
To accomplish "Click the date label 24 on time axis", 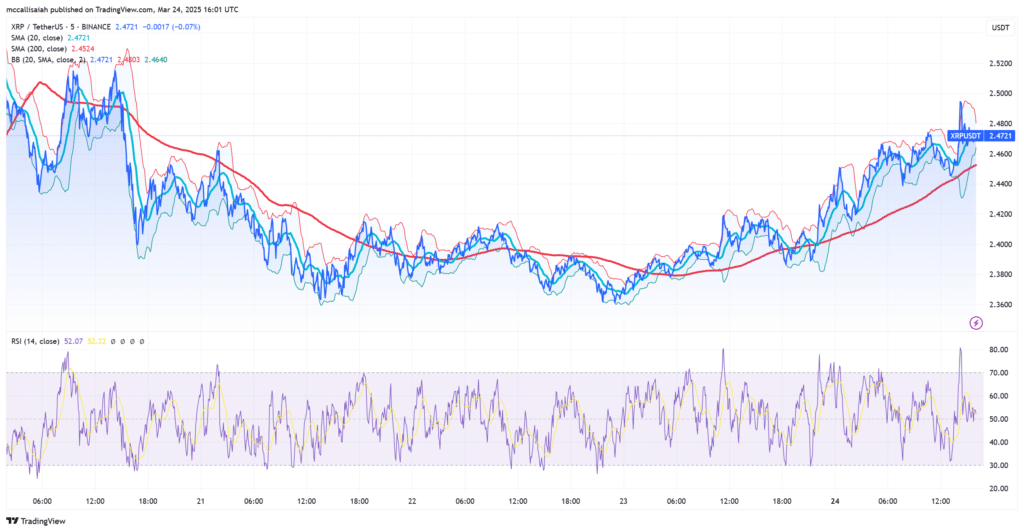I will click(835, 501).
